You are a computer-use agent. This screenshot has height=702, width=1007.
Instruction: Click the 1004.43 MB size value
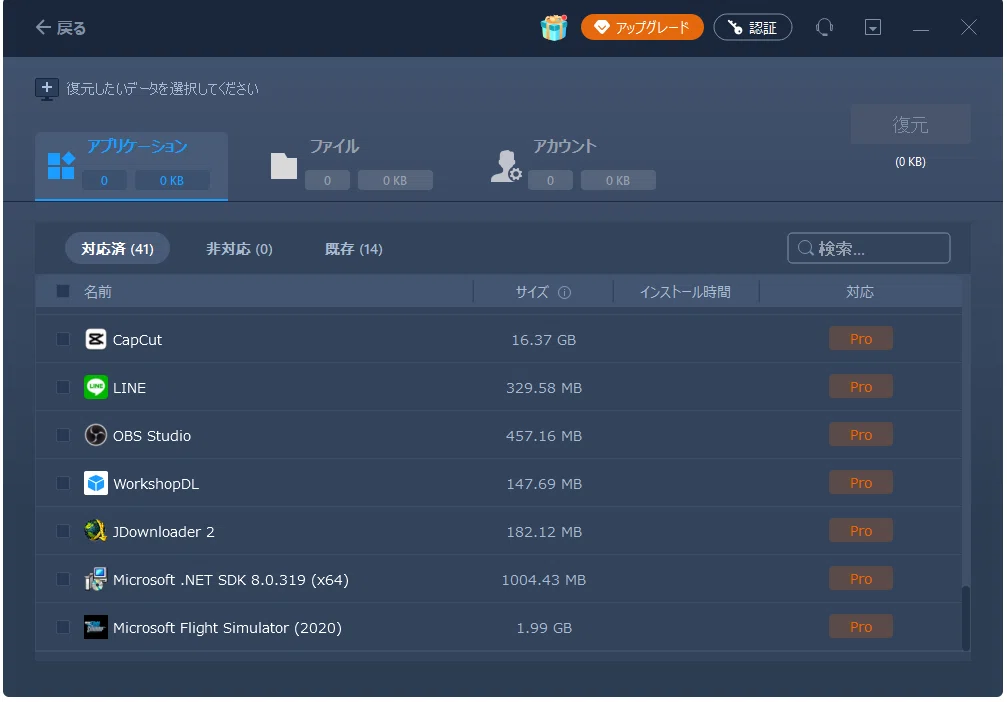point(543,580)
